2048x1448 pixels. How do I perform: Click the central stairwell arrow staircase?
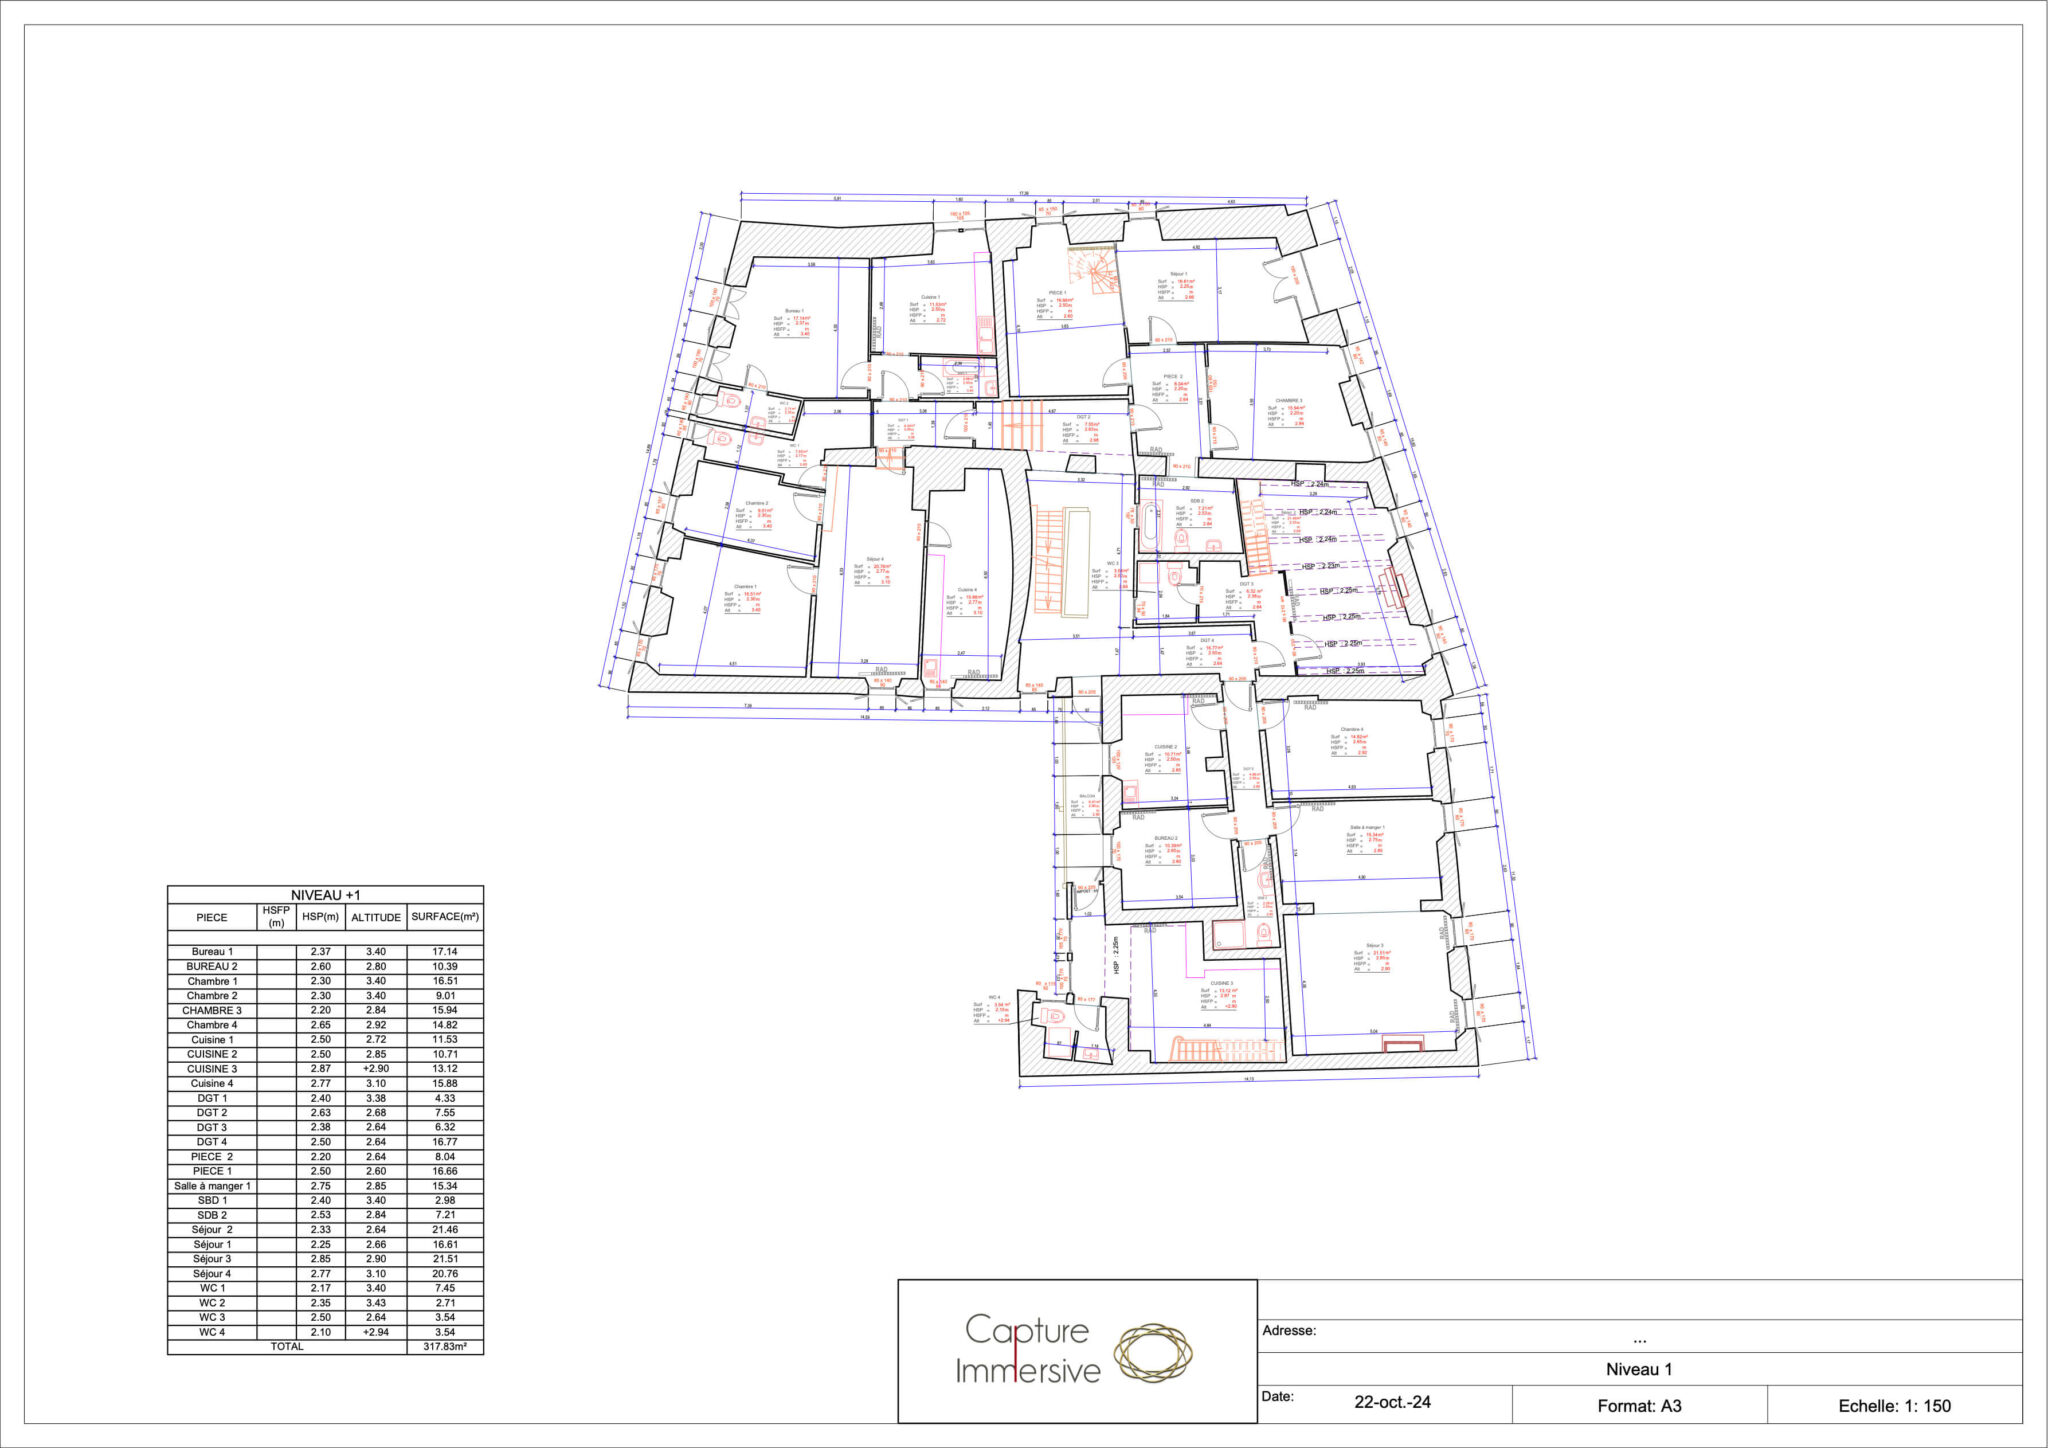[x=1049, y=561]
